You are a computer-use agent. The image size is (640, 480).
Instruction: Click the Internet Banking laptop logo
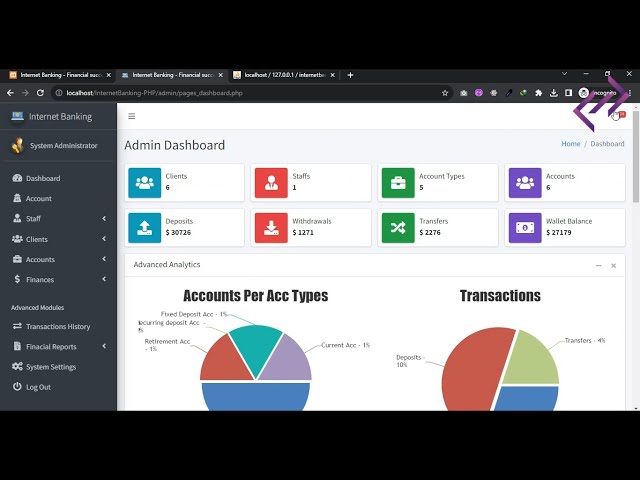pyautogui.click(x=17, y=116)
